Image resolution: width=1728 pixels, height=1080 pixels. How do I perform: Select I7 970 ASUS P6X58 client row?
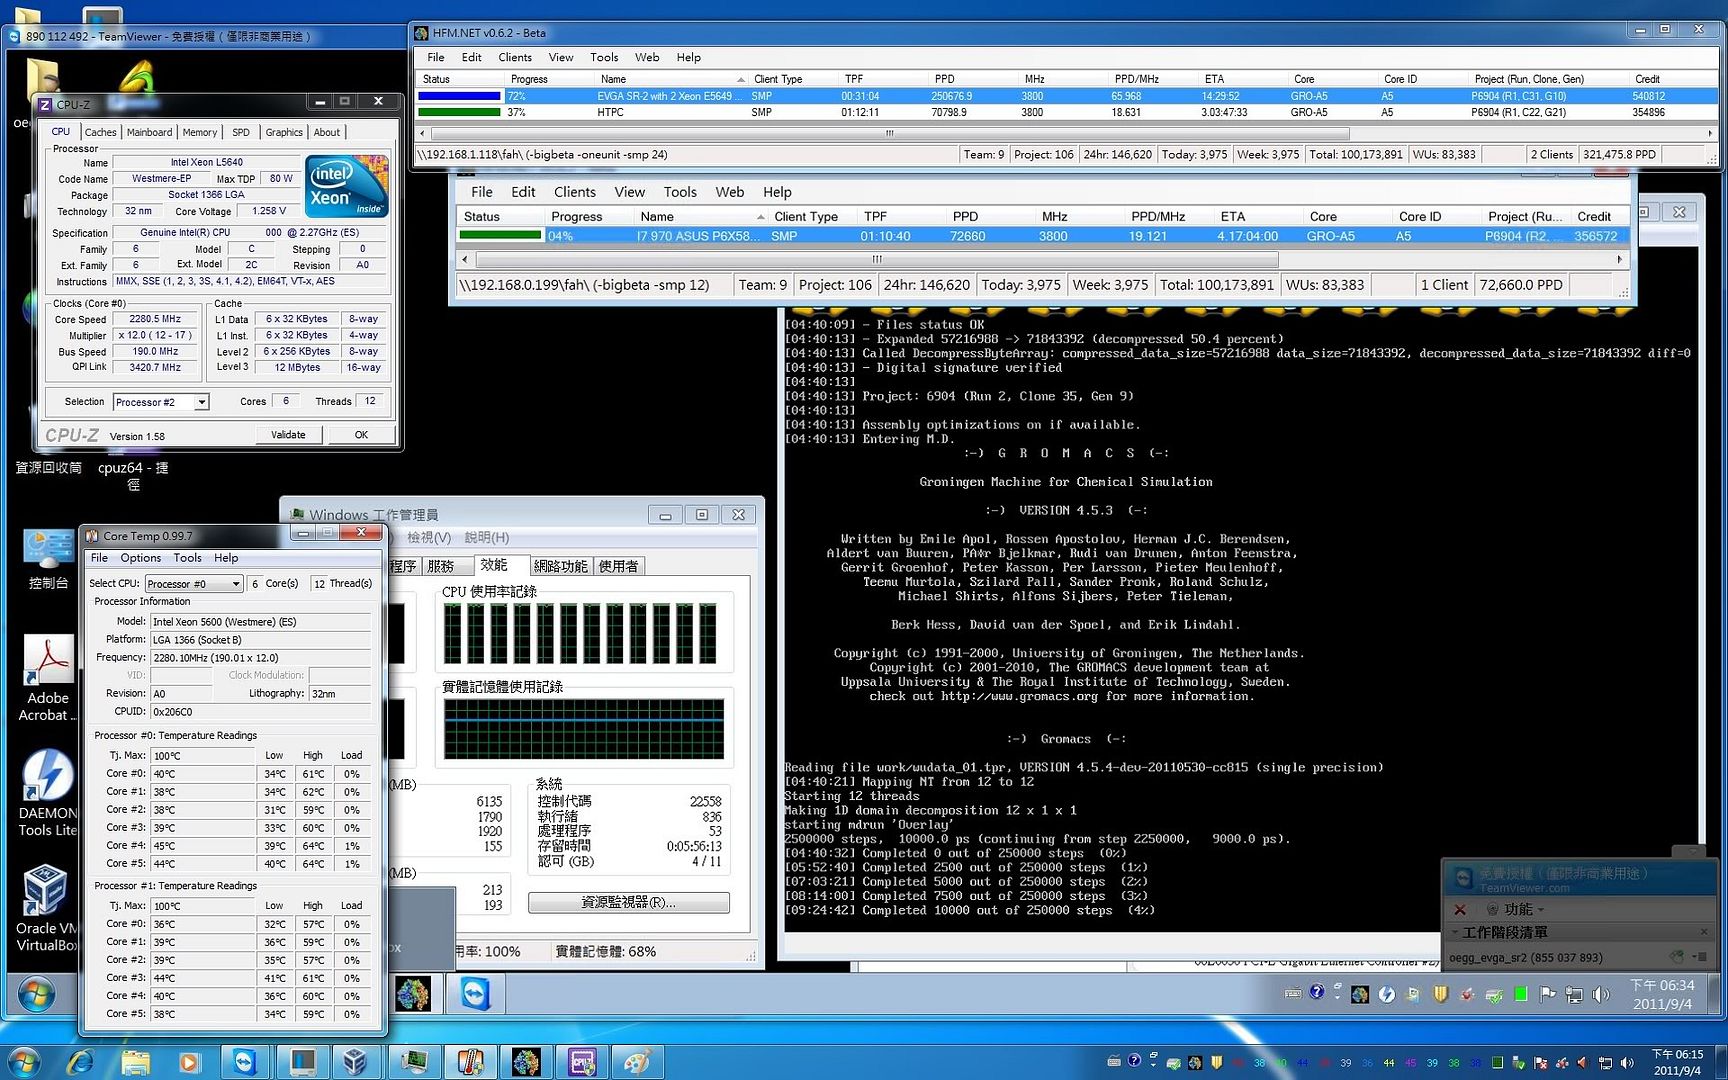point(1043,236)
